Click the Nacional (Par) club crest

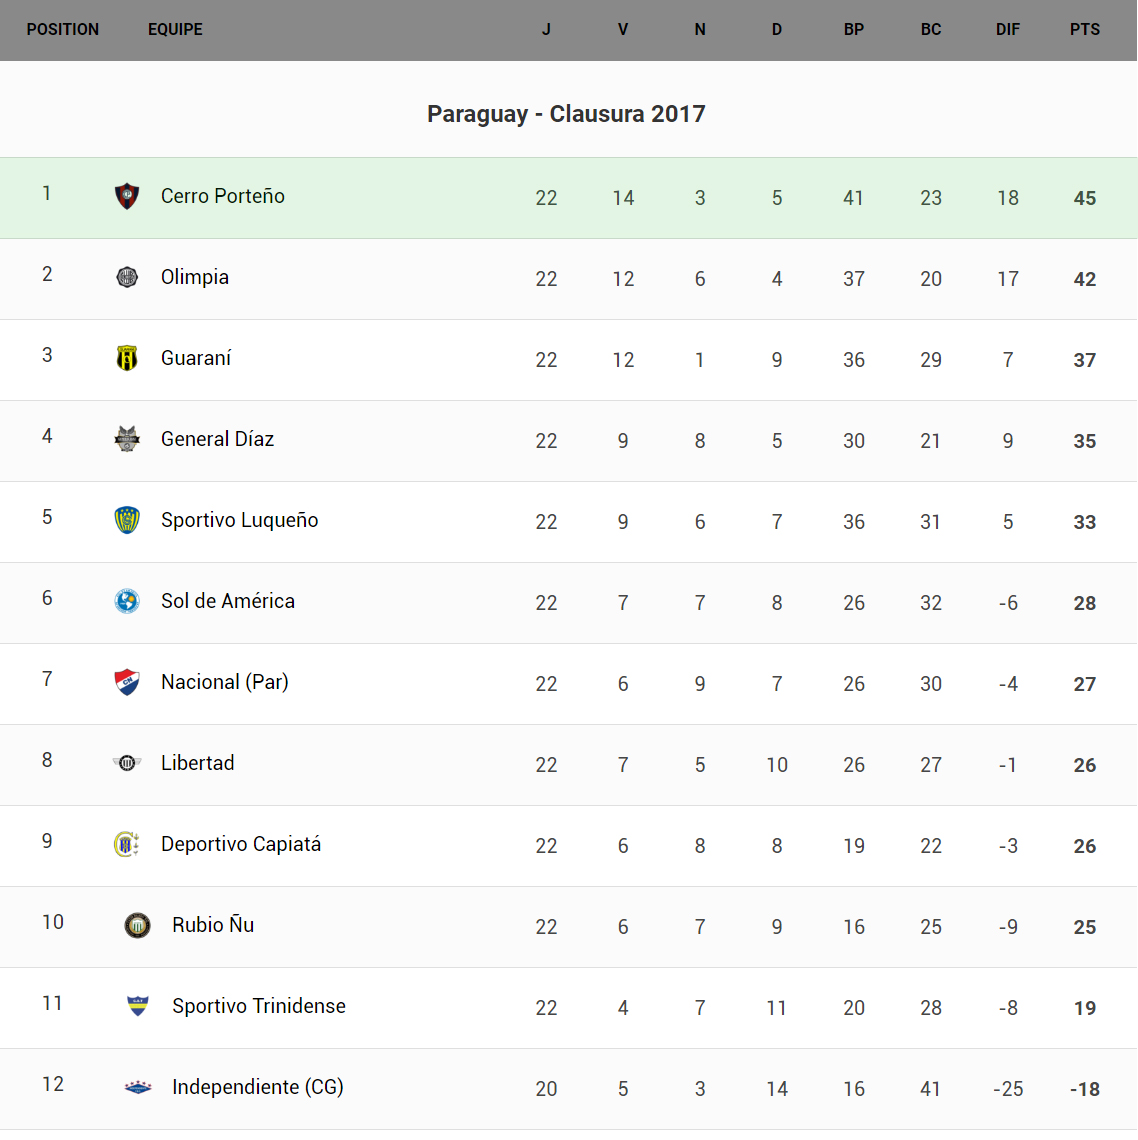[x=127, y=682]
